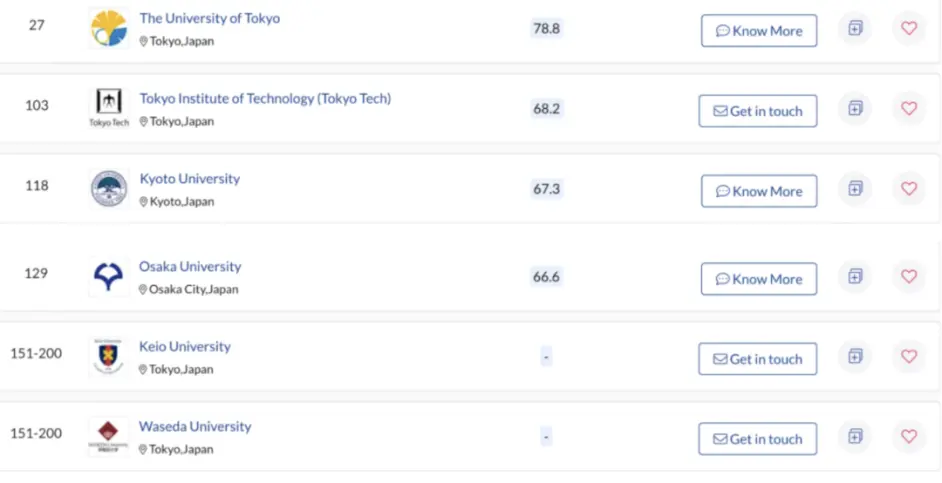Click the Keio University crest logo

108,357
